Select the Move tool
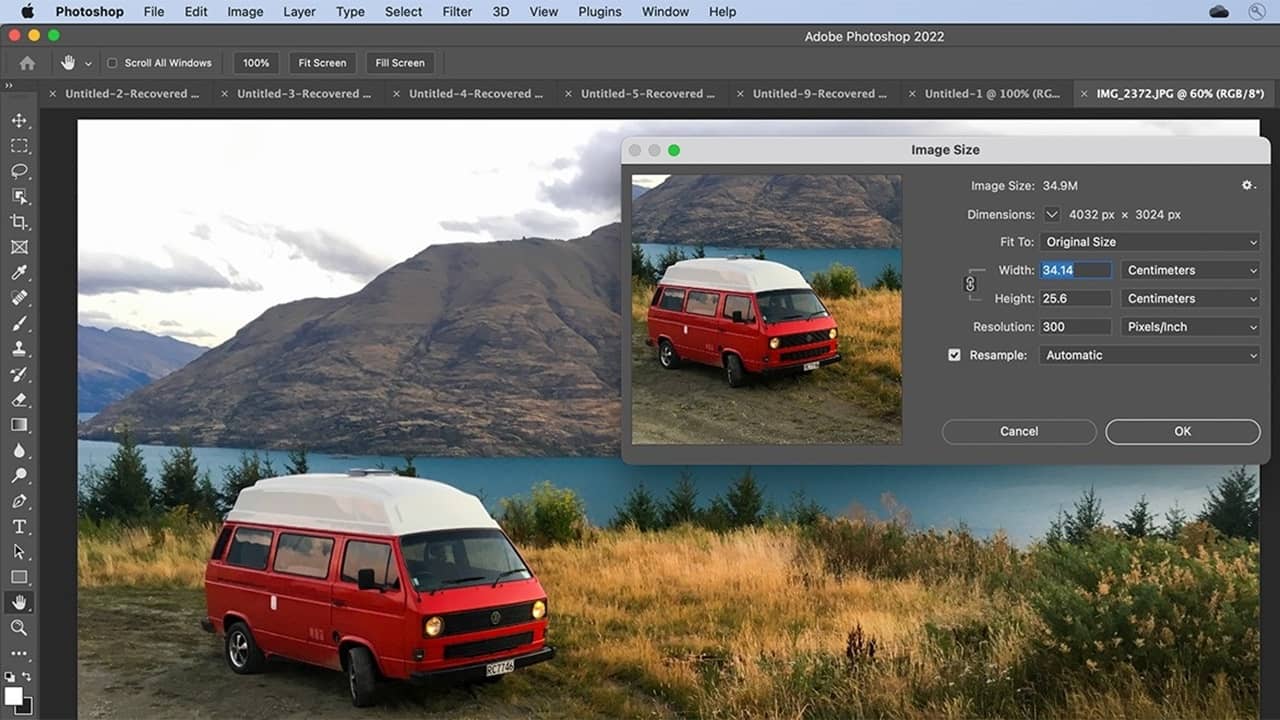 tap(19, 121)
